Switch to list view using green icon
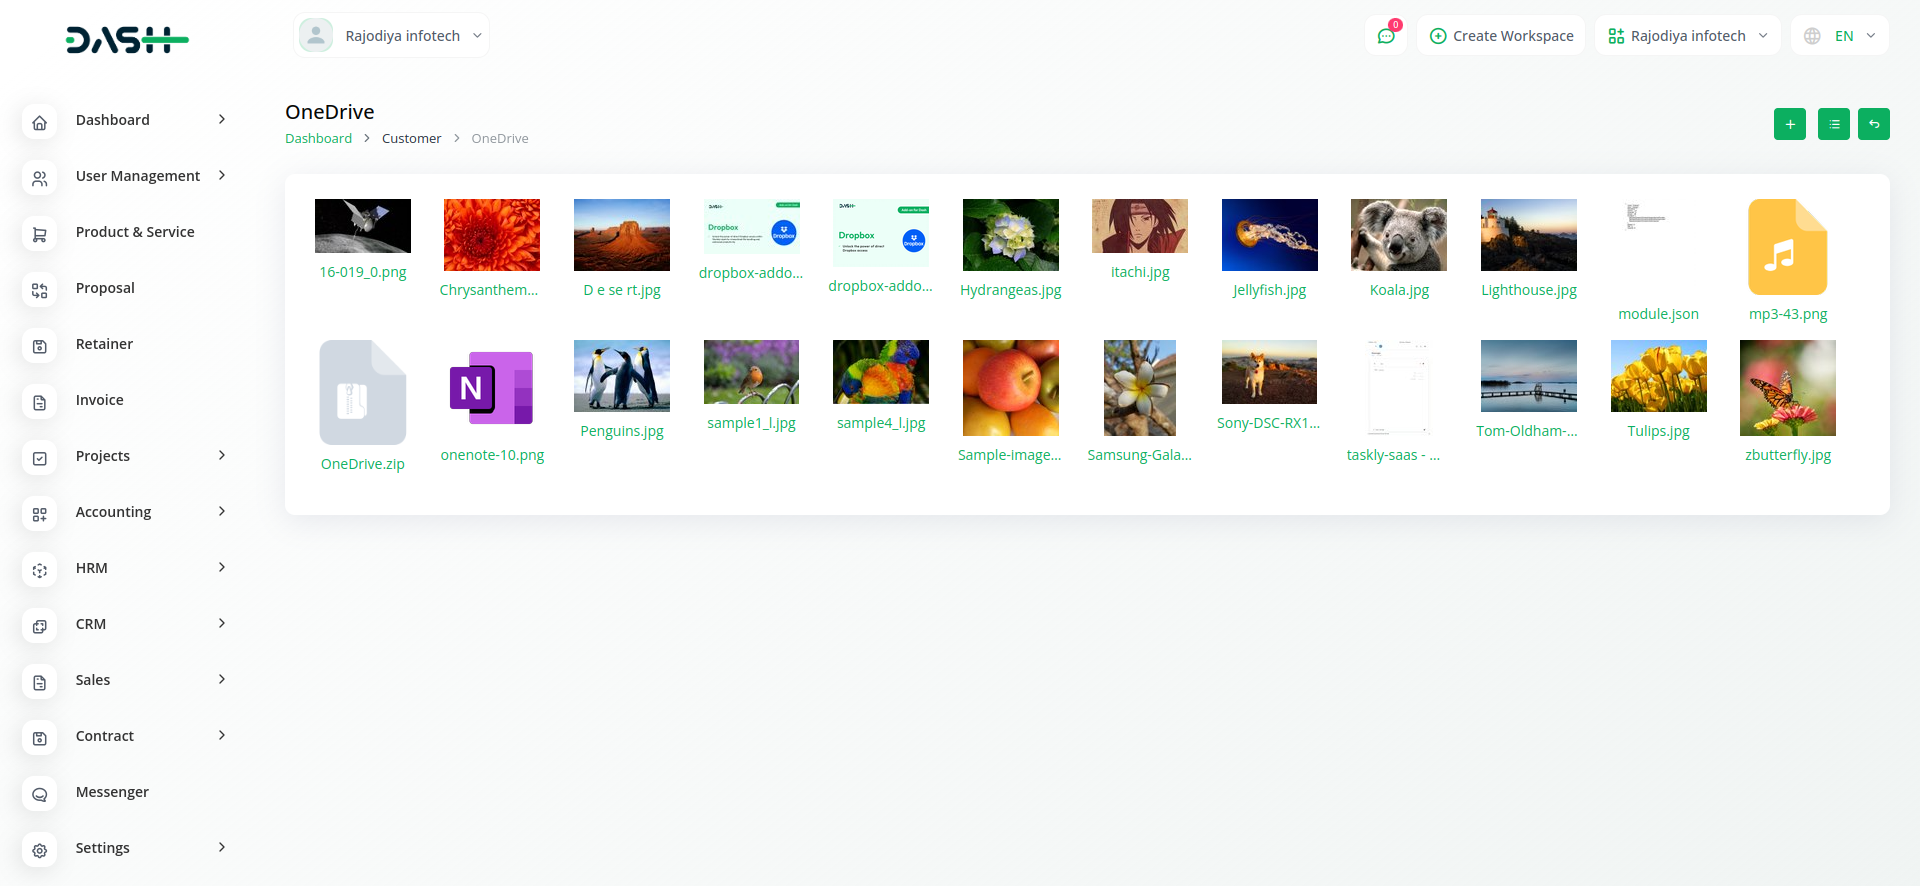 click(1833, 124)
